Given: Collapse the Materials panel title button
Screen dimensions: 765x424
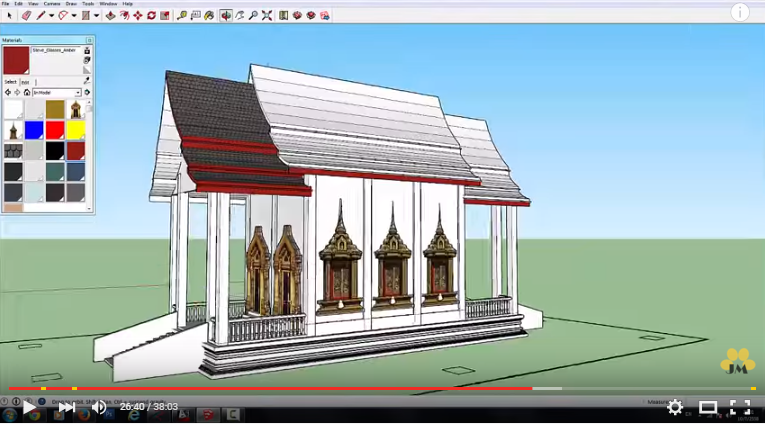Looking at the screenshot, I should pyautogui.click(x=89, y=40).
